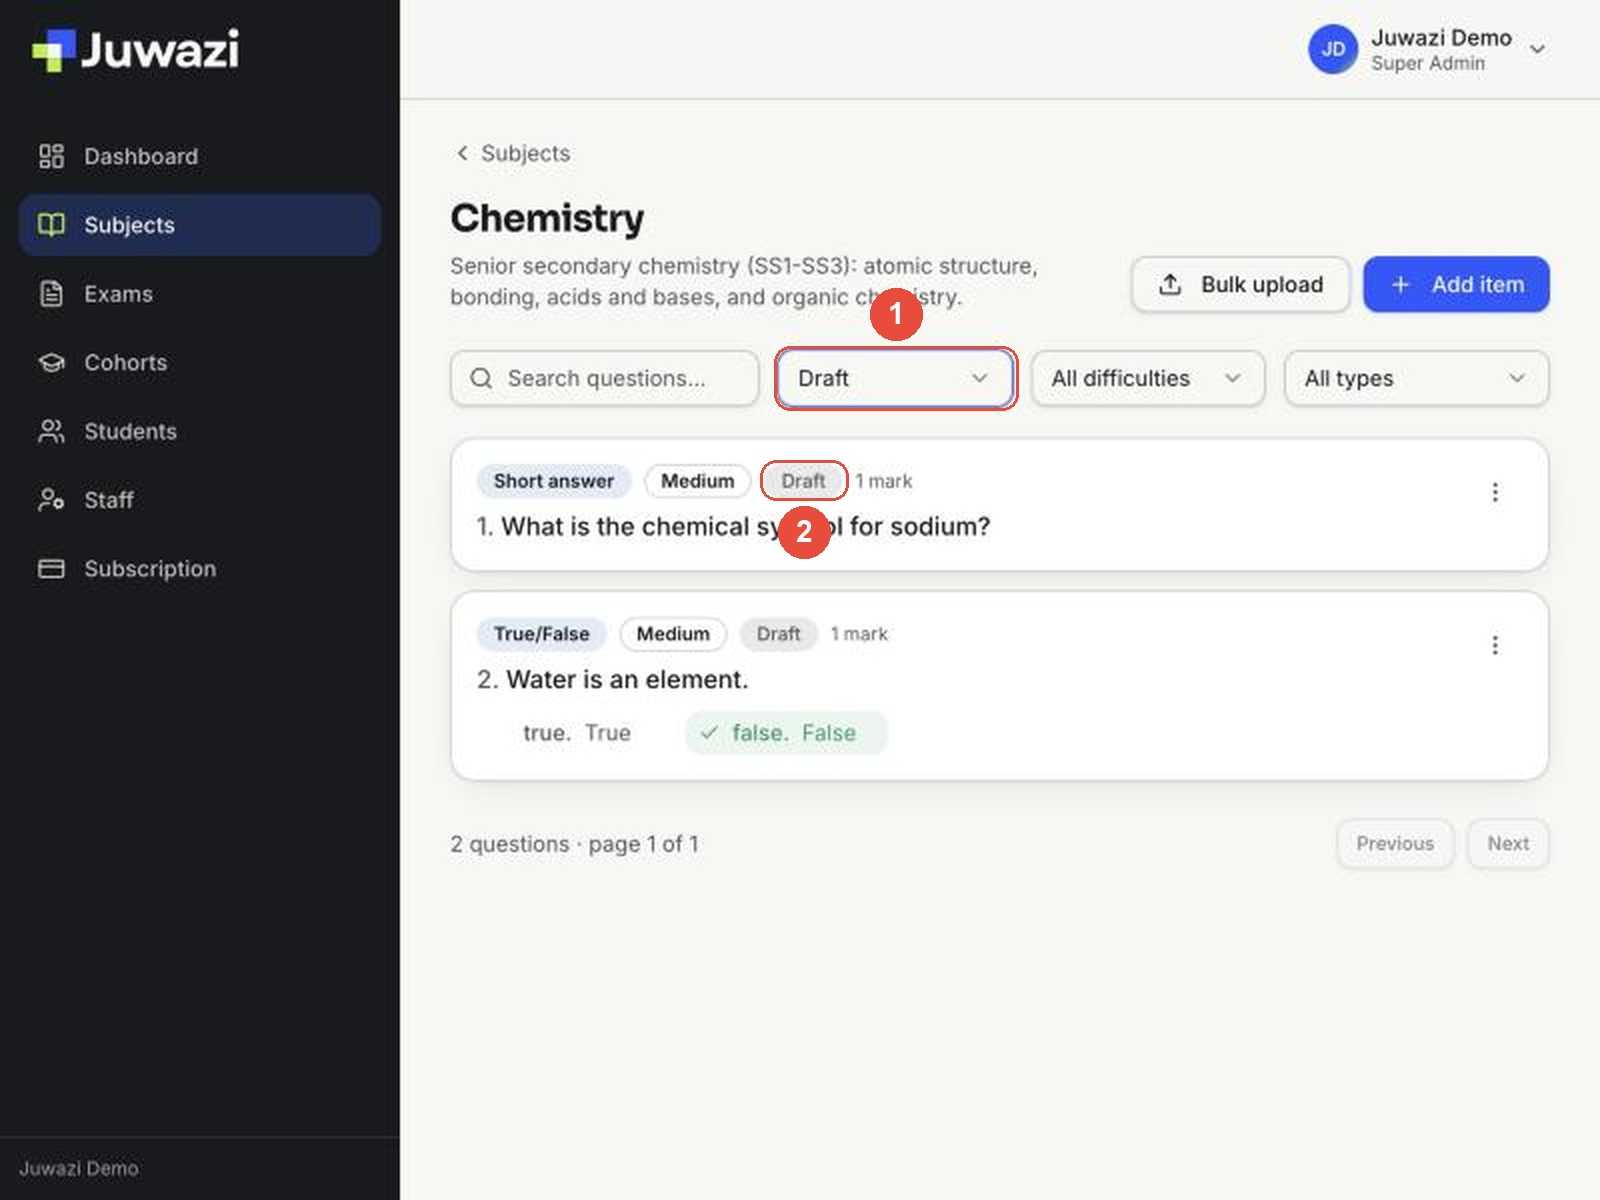This screenshot has width=1600, height=1200.
Task: Click the Staff user-gear icon
Action: [x=51, y=500]
